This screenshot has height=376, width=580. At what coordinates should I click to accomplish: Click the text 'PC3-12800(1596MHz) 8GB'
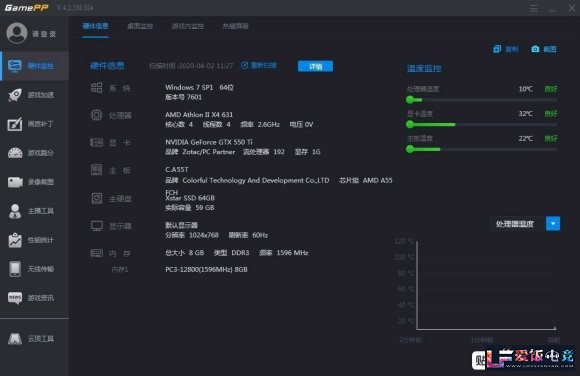pos(206,269)
